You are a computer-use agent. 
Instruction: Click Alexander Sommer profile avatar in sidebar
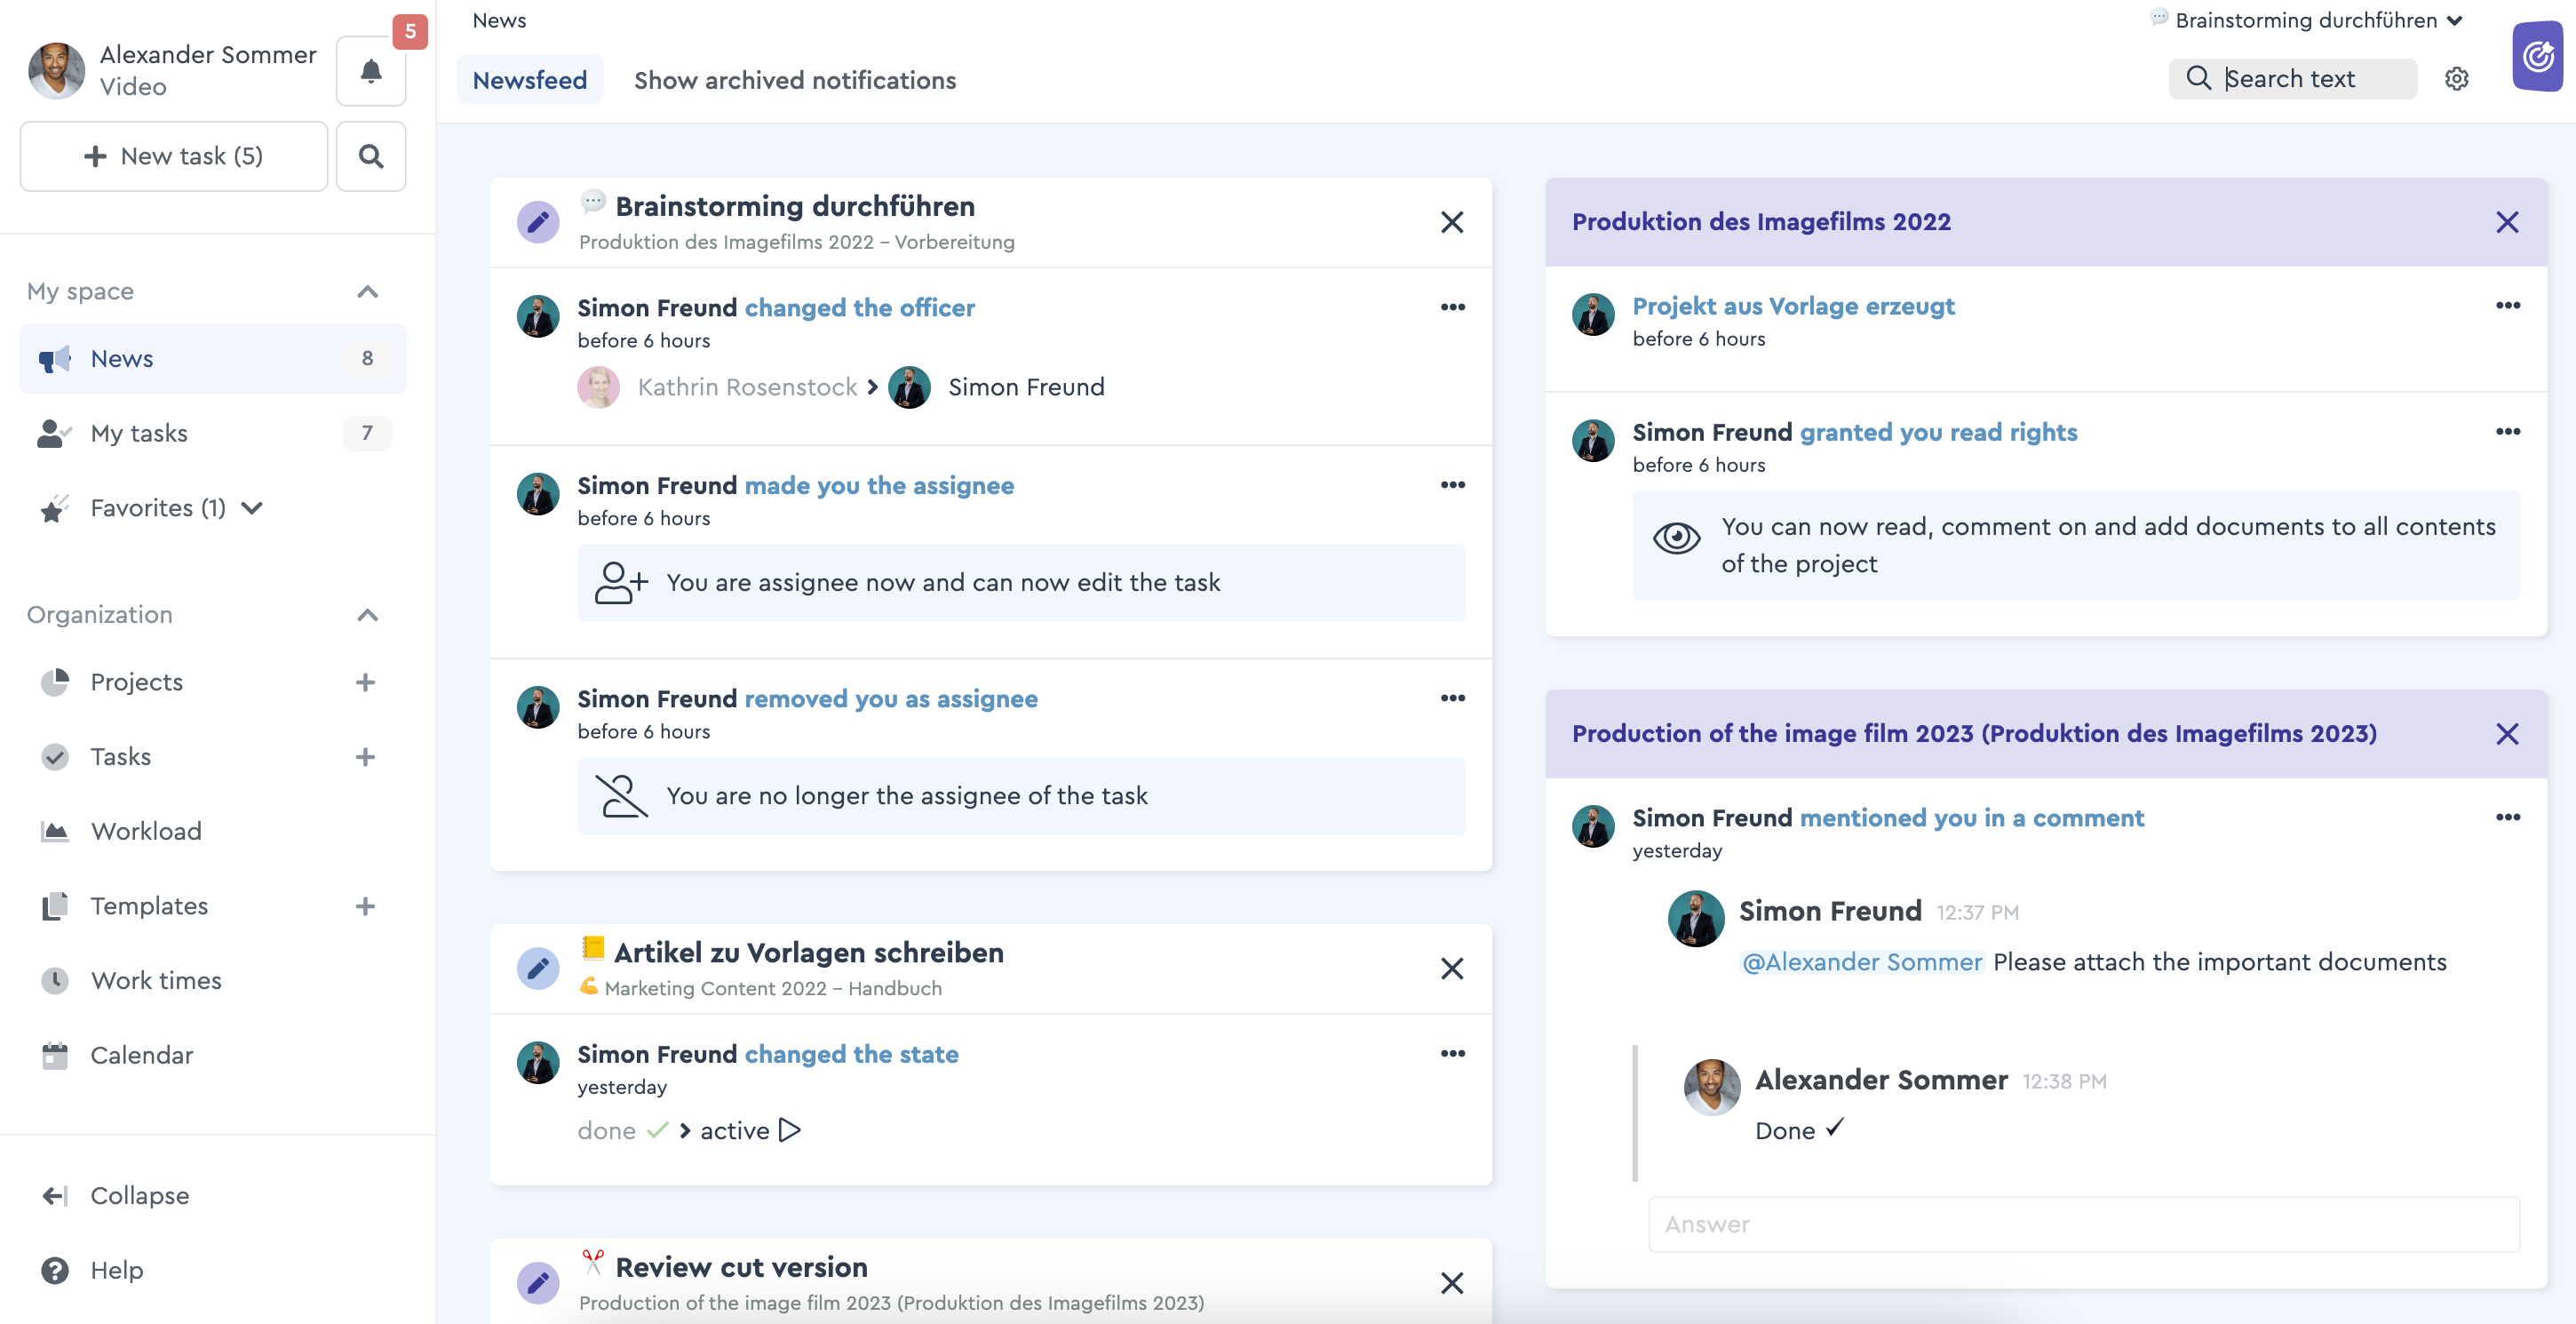(57, 70)
